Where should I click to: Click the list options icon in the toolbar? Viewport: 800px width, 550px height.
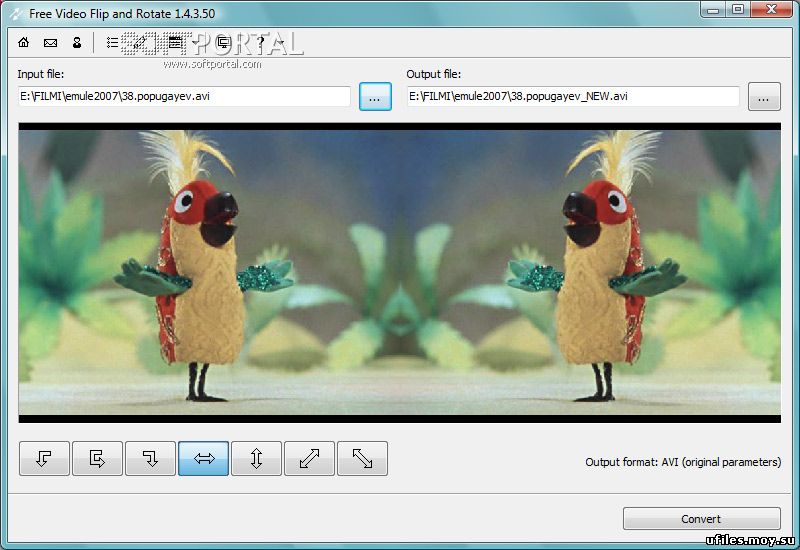(x=112, y=43)
